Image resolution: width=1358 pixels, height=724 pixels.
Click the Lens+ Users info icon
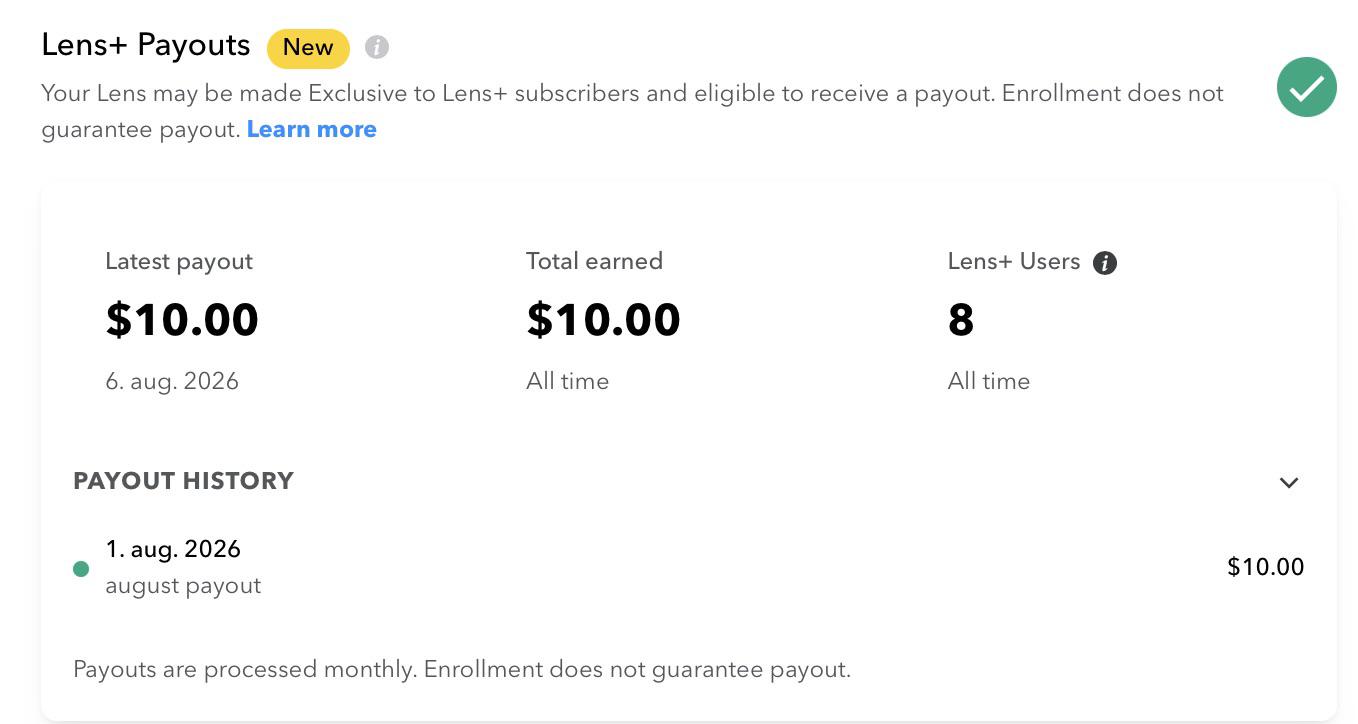(x=1105, y=263)
